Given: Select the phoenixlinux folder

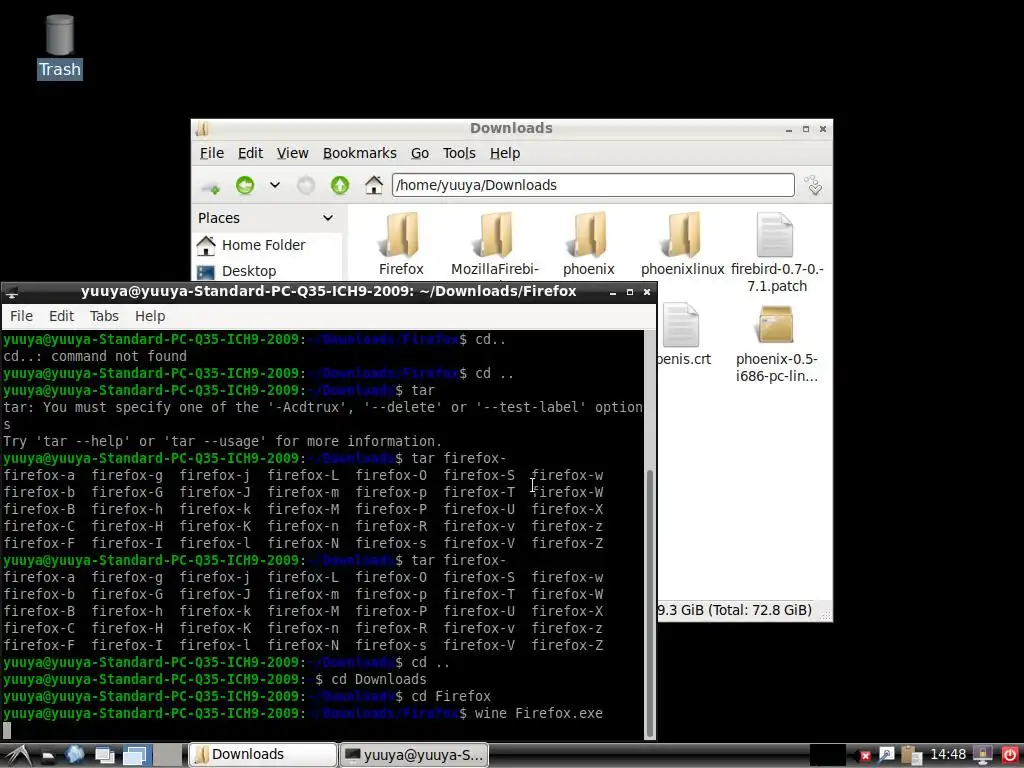Looking at the screenshot, I should tap(682, 243).
